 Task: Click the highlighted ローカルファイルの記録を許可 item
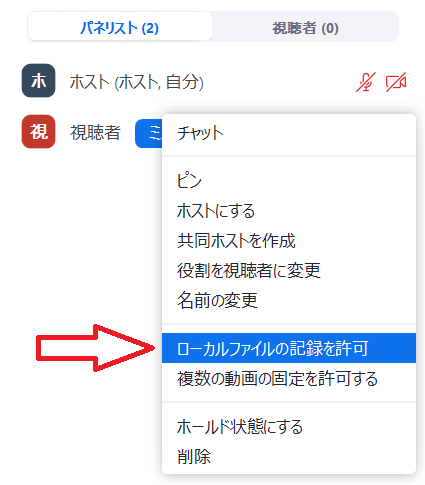click(289, 348)
